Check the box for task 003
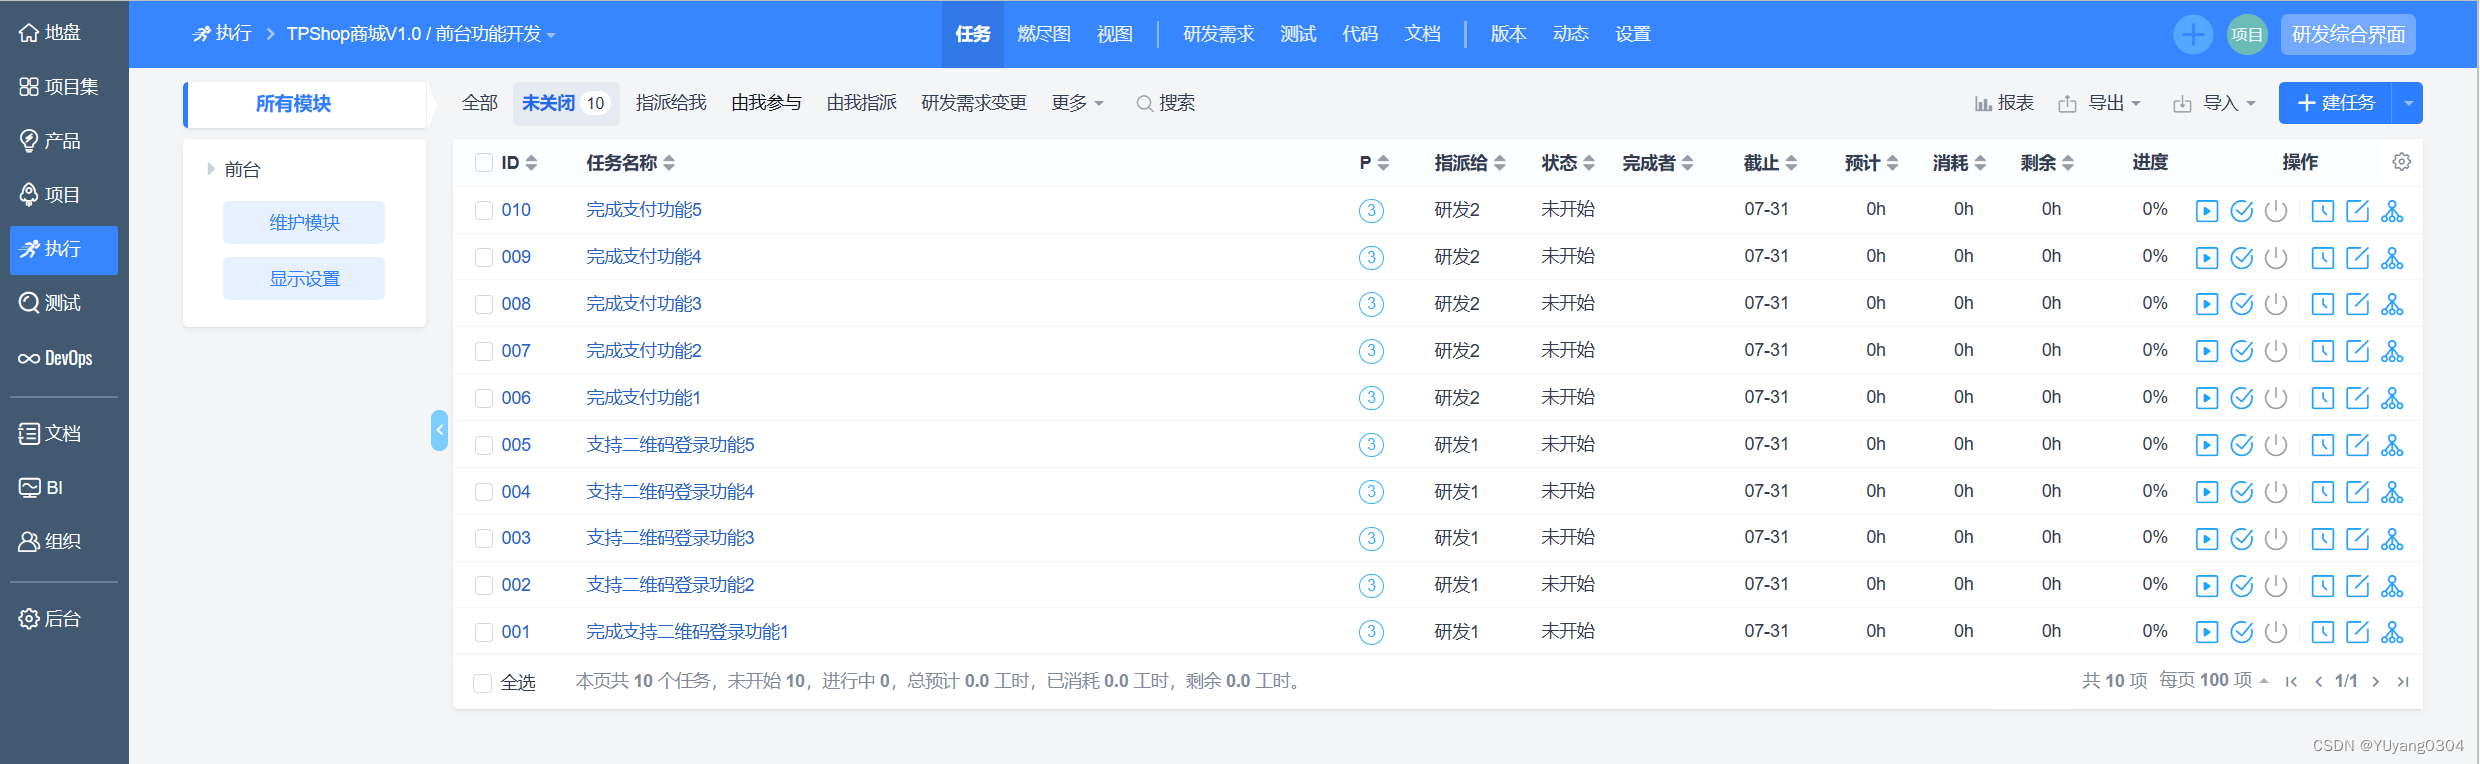Screen dimensions: 2480x764 (484, 538)
